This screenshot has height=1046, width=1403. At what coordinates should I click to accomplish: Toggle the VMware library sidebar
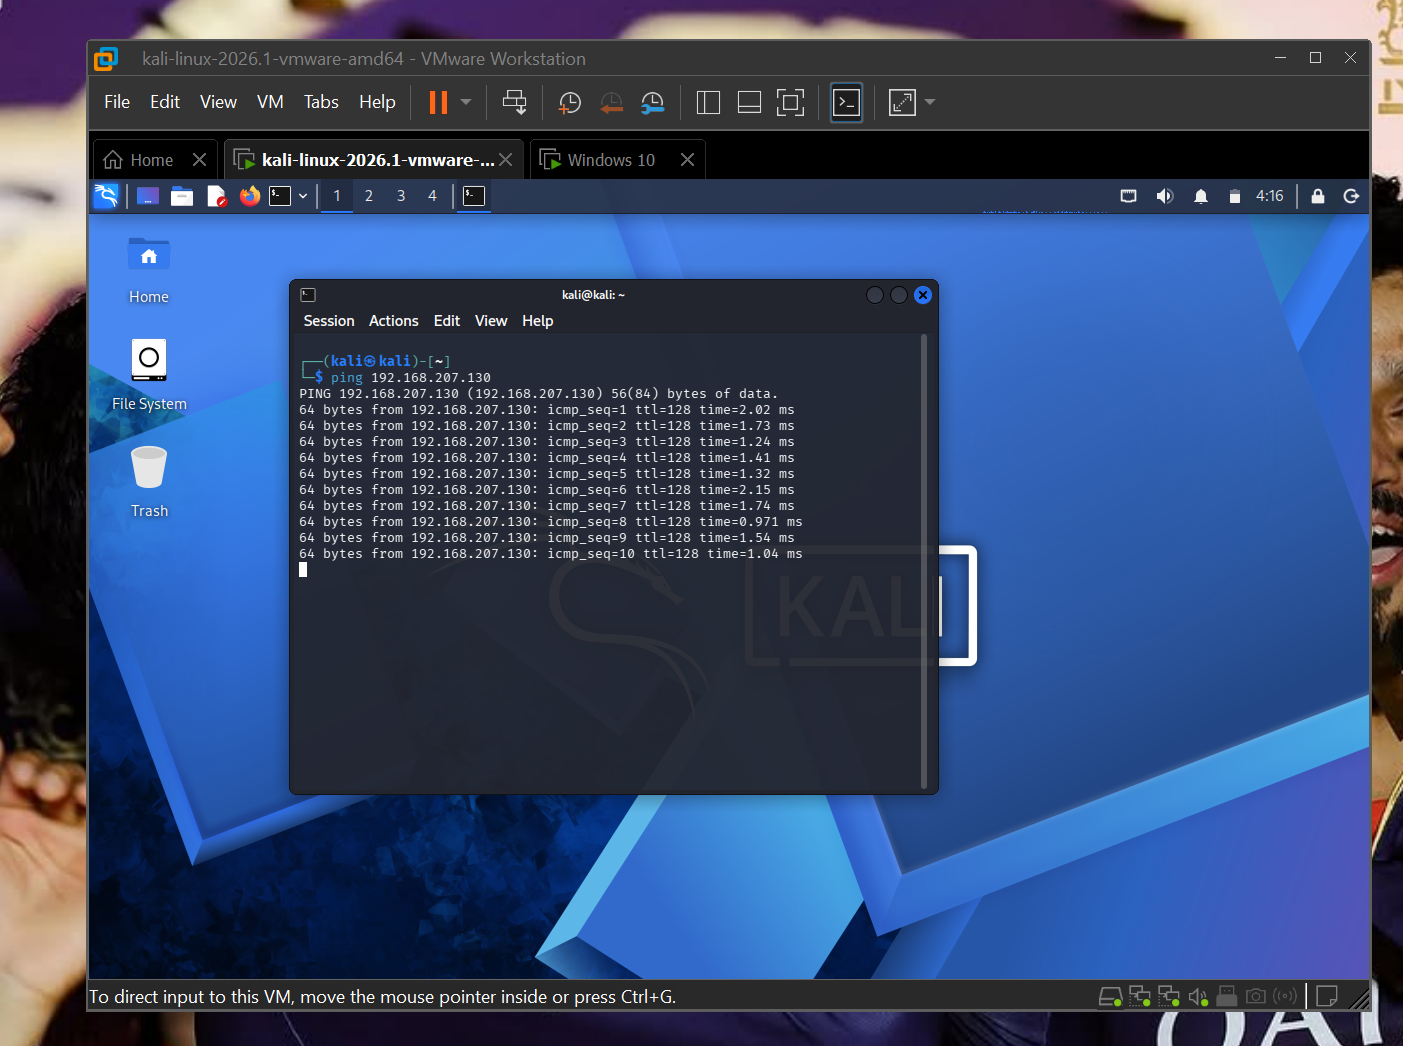point(708,102)
